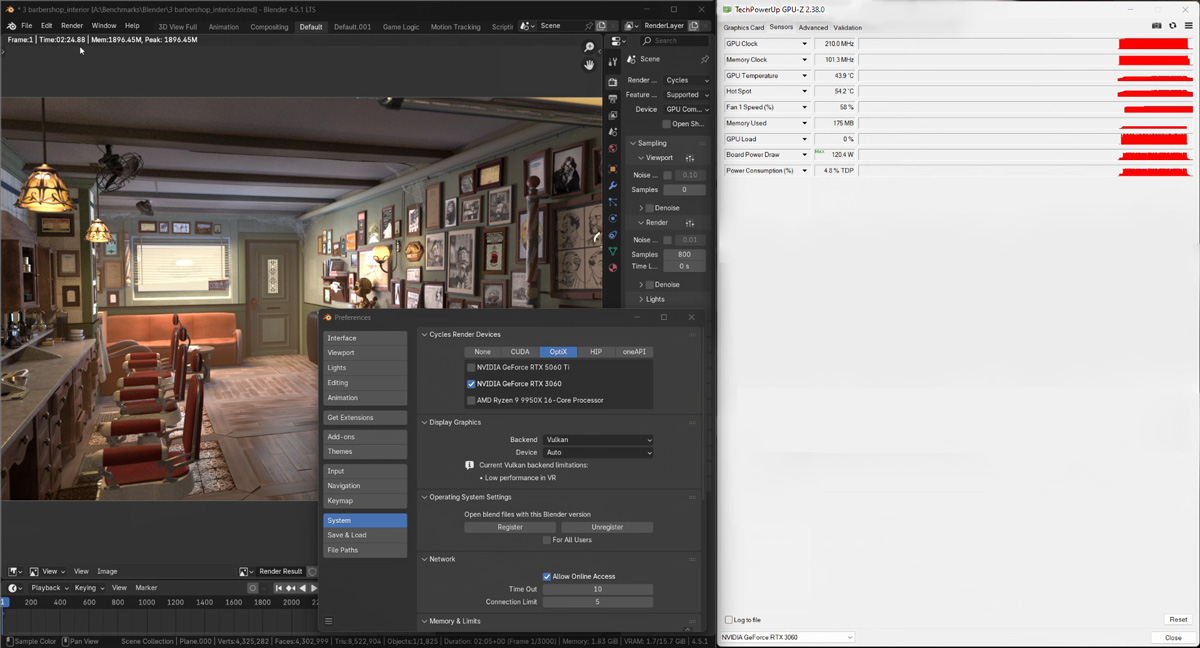Click the GPU-Z refresh icon

pos(1172,26)
